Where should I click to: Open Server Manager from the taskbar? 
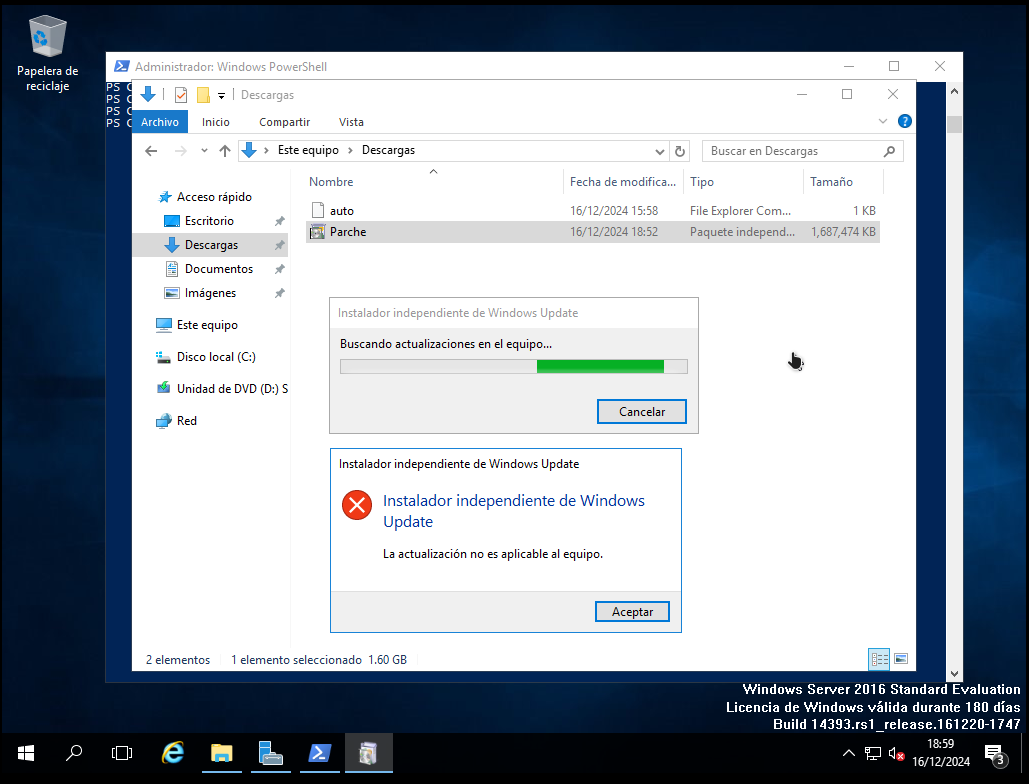[270, 753]
